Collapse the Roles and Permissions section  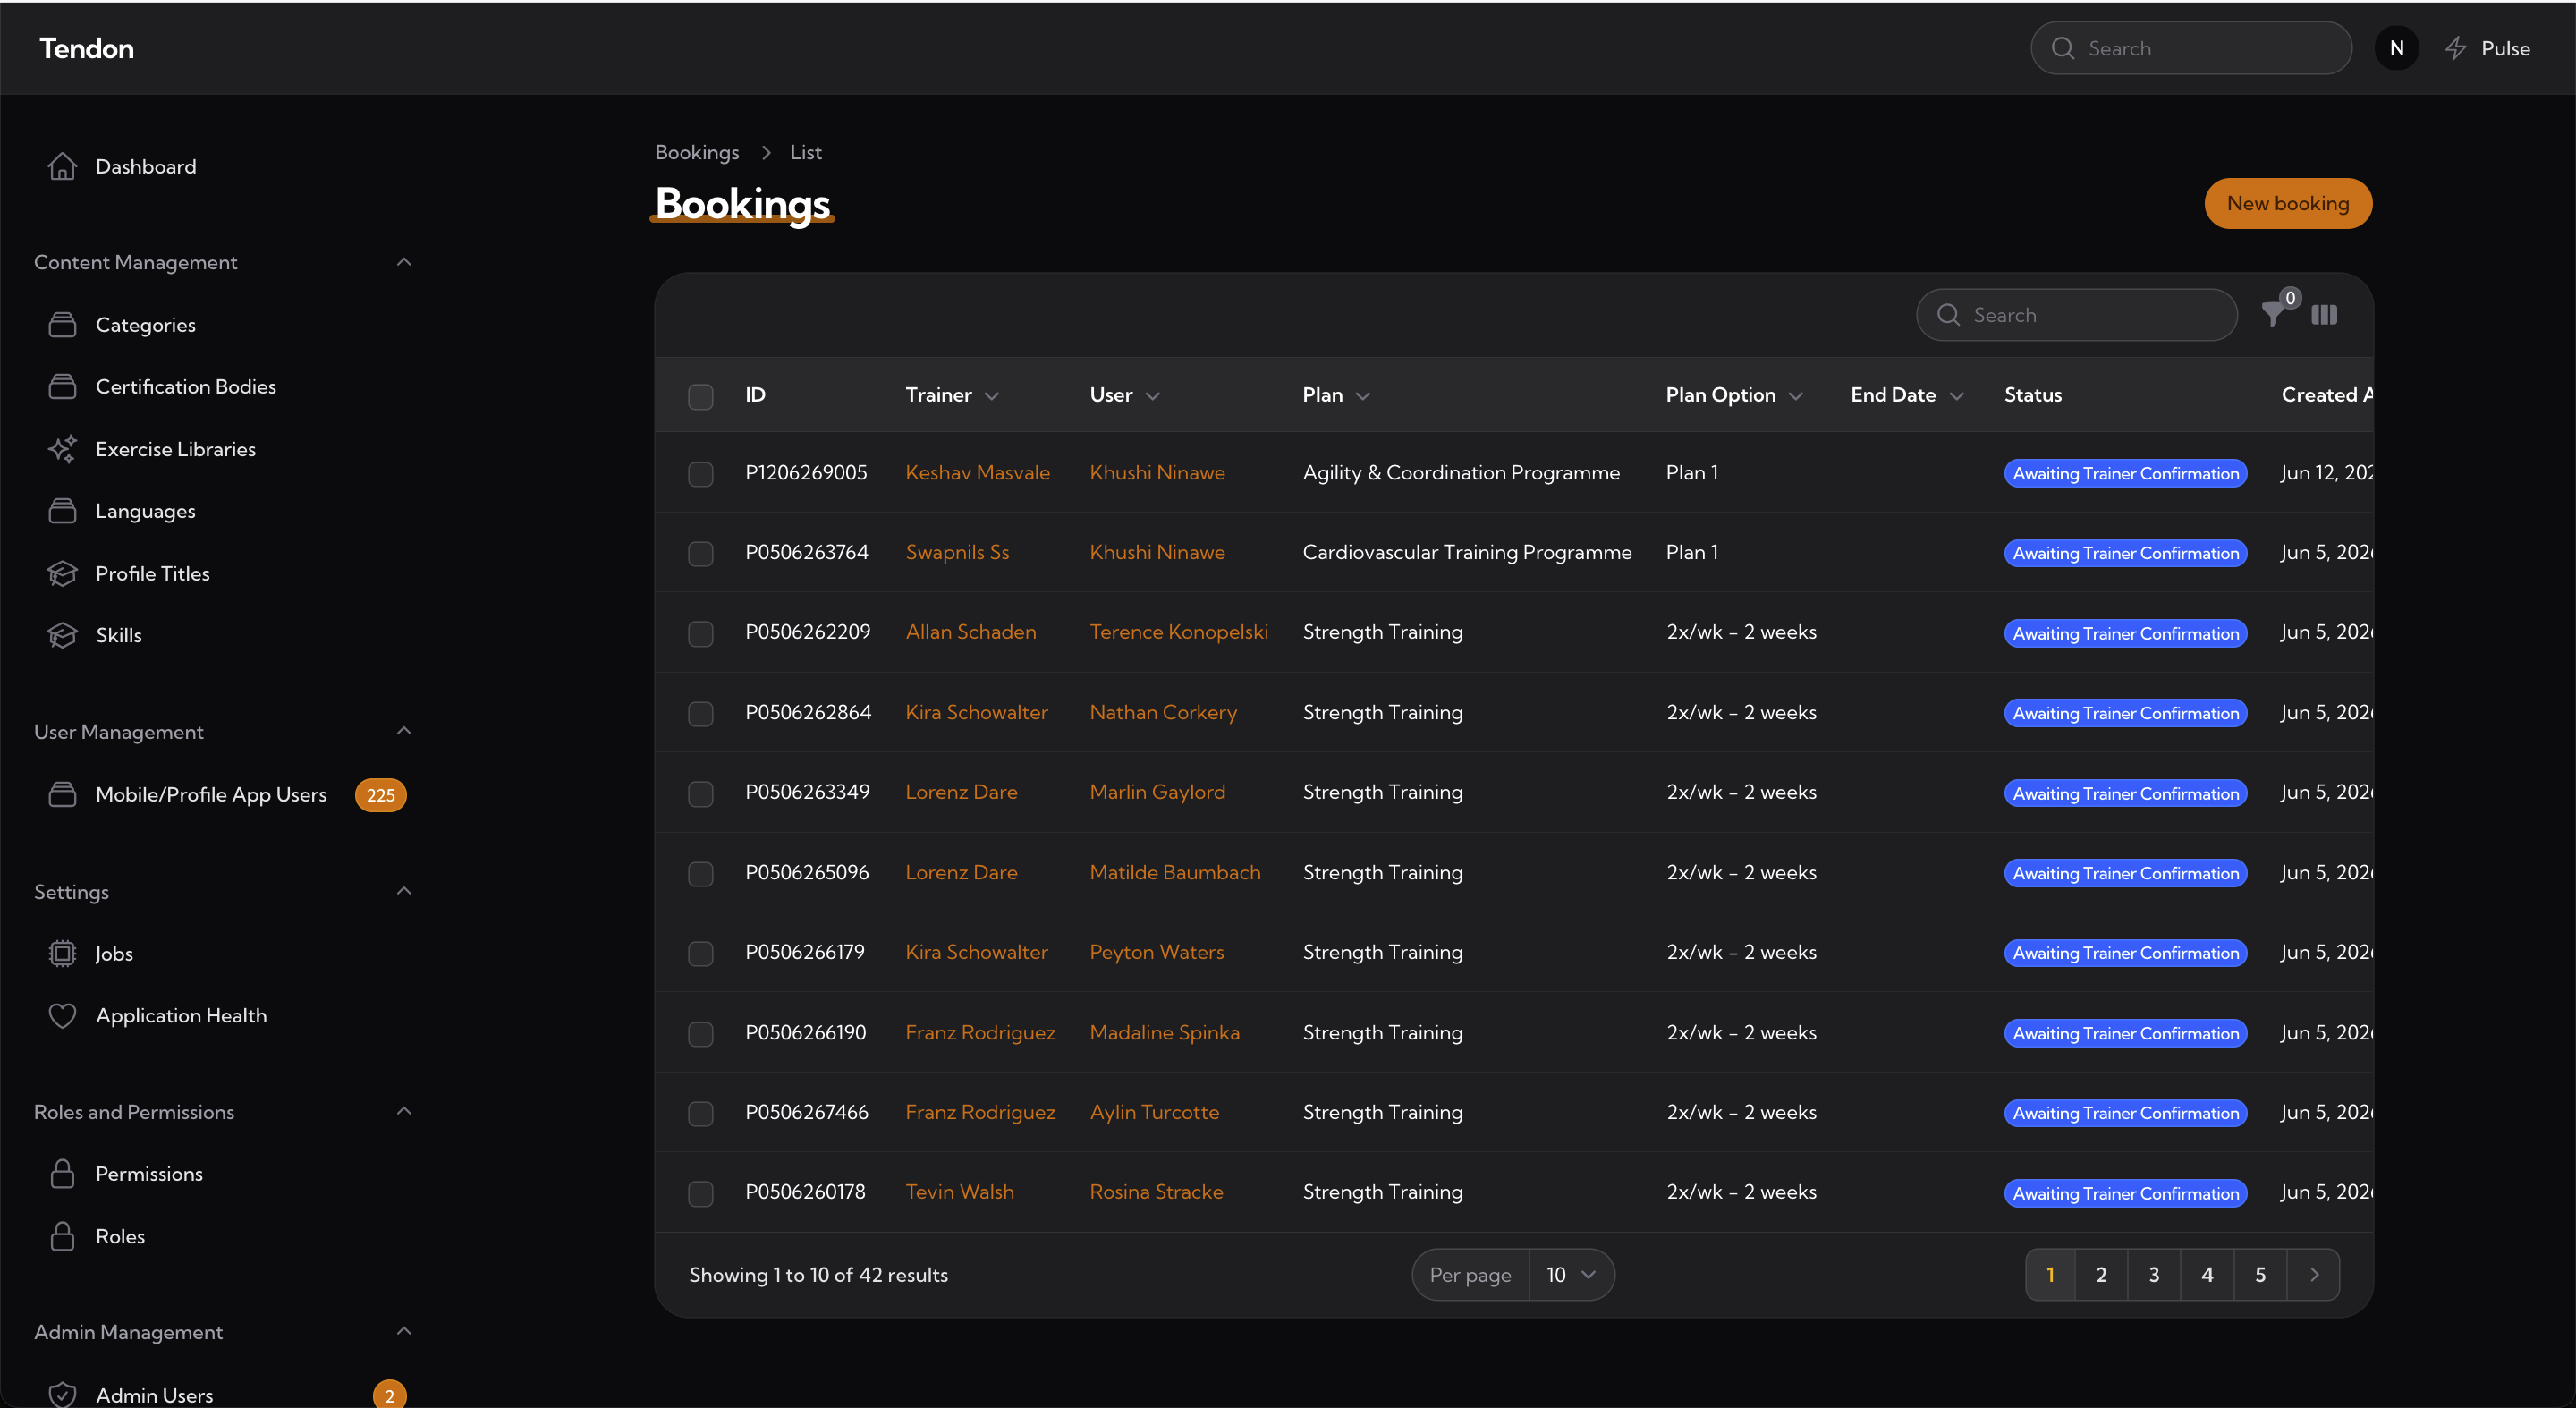coord(404,1111)
